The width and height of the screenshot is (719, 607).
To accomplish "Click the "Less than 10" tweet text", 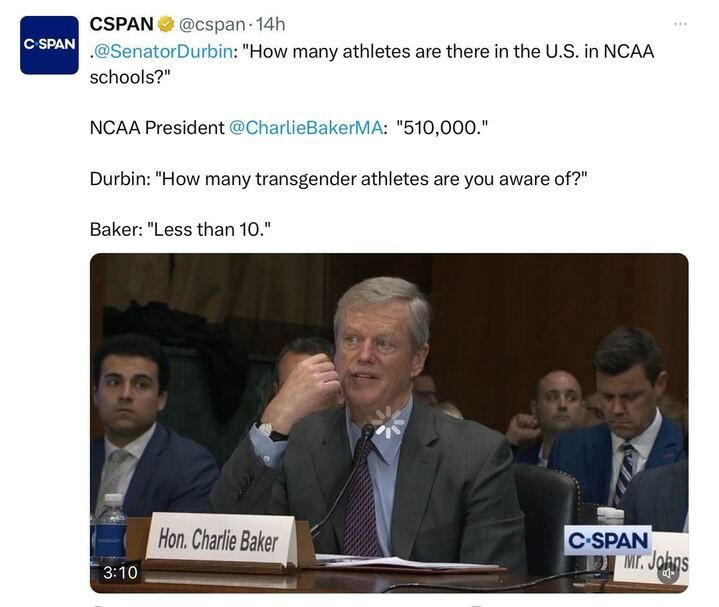I will 180,229.
